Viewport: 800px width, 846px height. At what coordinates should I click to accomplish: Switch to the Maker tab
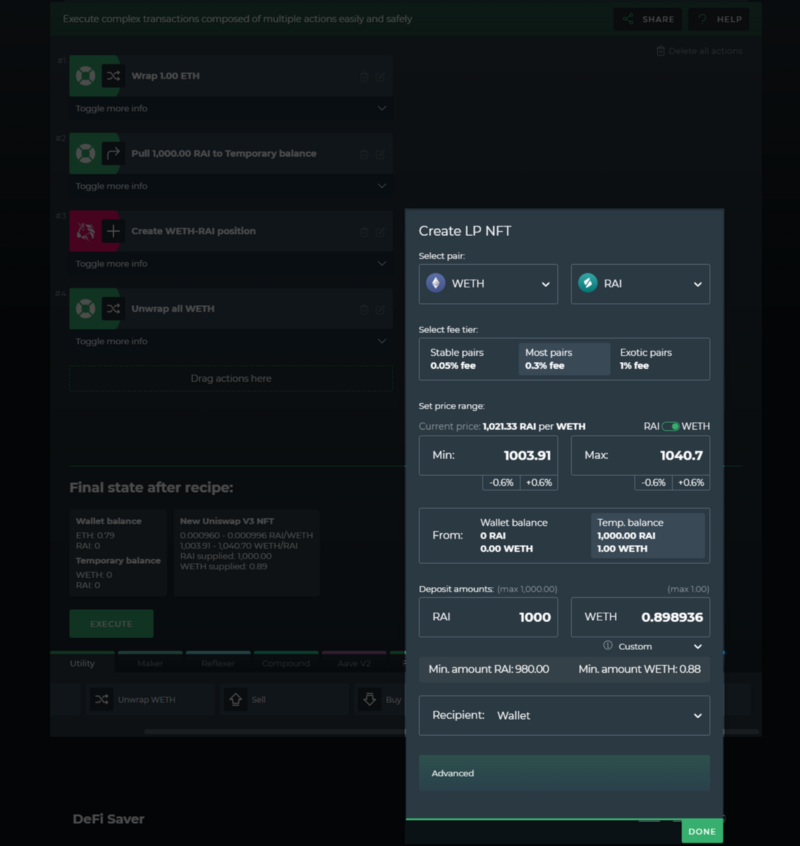click(x=150, y=663)
